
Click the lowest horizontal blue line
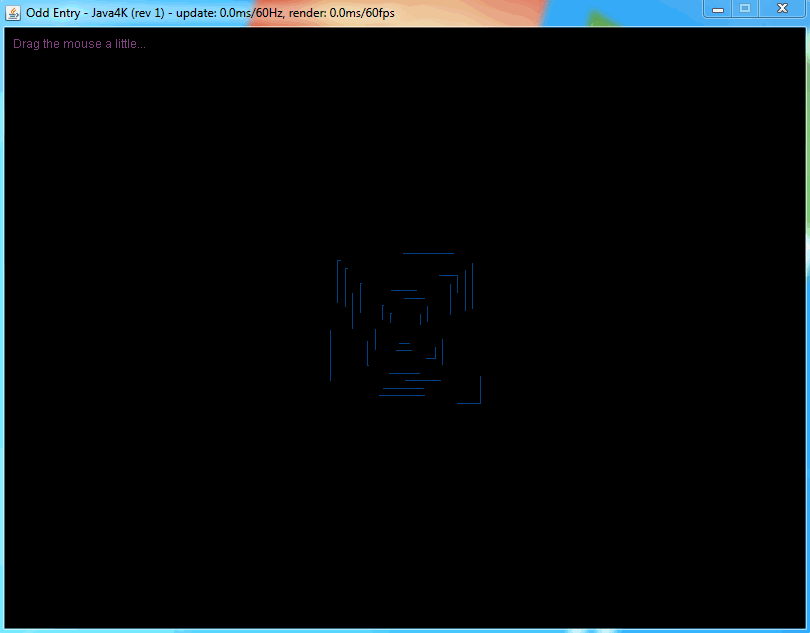point(402,395)
